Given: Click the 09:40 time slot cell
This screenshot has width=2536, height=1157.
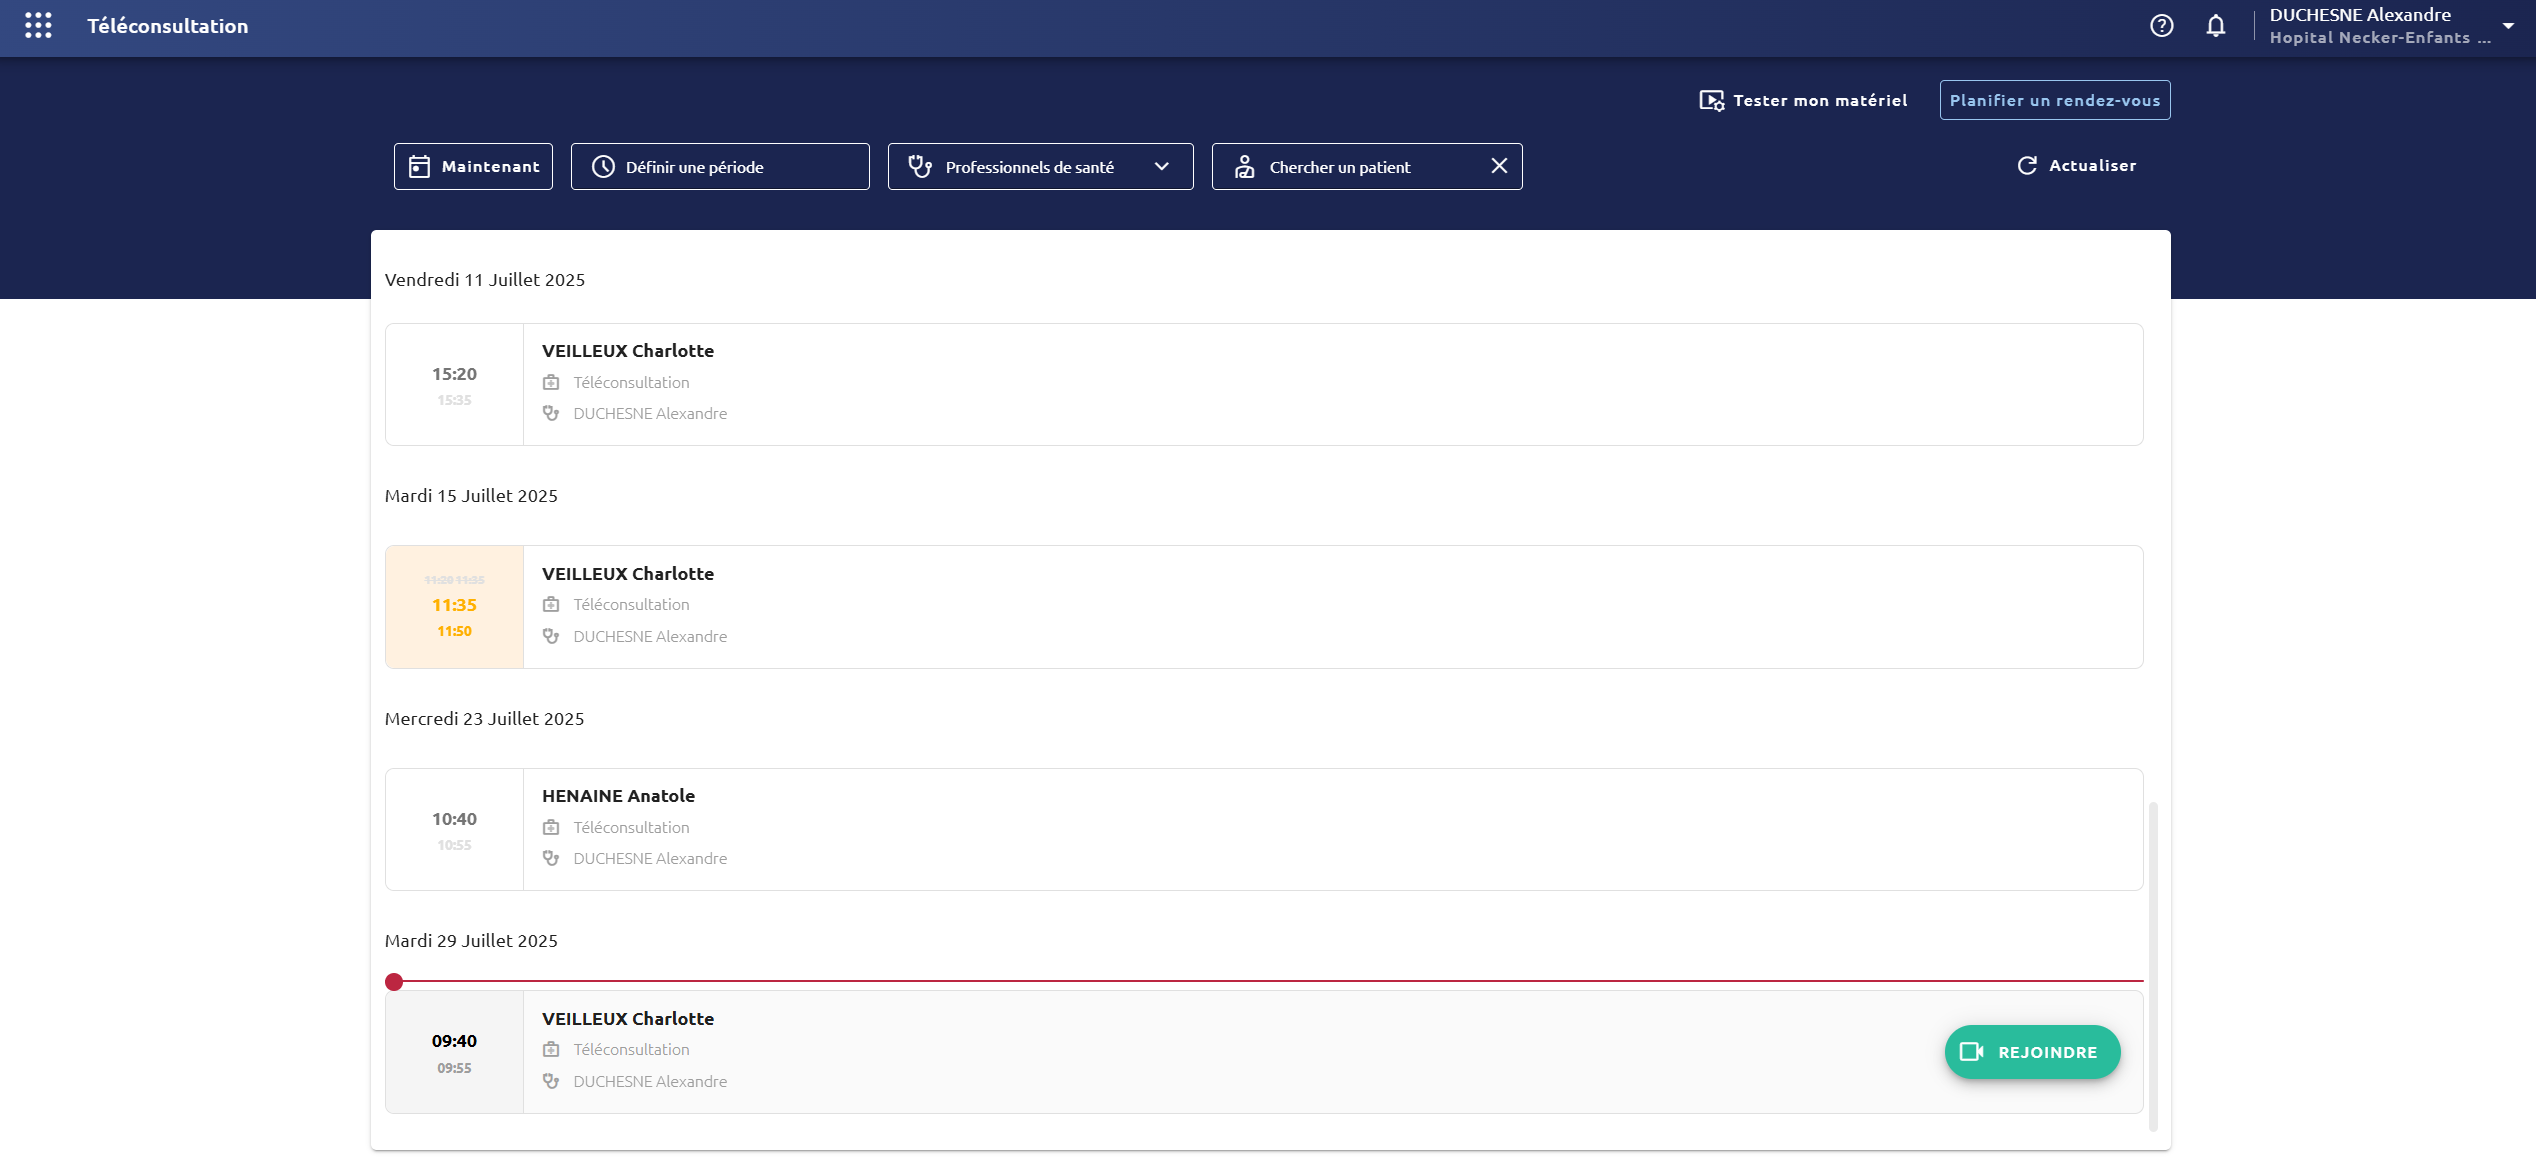Looking at the screenshot, I should coord(454,1052).
